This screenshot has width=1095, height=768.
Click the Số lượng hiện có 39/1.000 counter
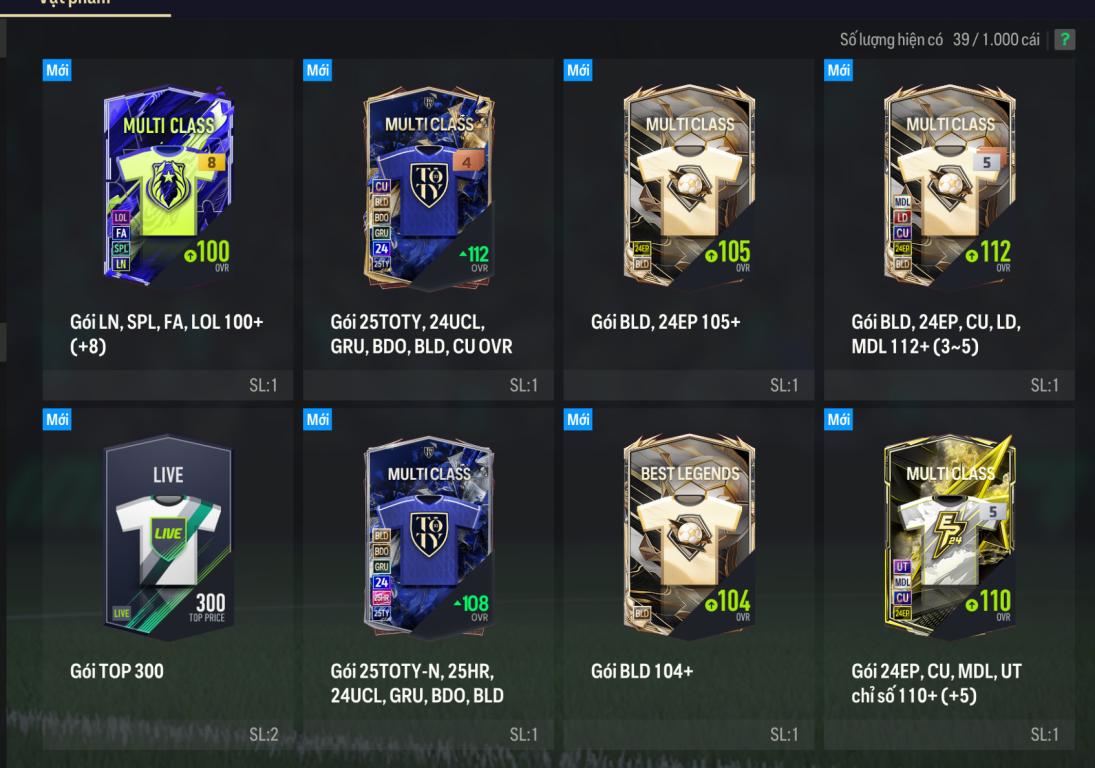click(939, 40)
